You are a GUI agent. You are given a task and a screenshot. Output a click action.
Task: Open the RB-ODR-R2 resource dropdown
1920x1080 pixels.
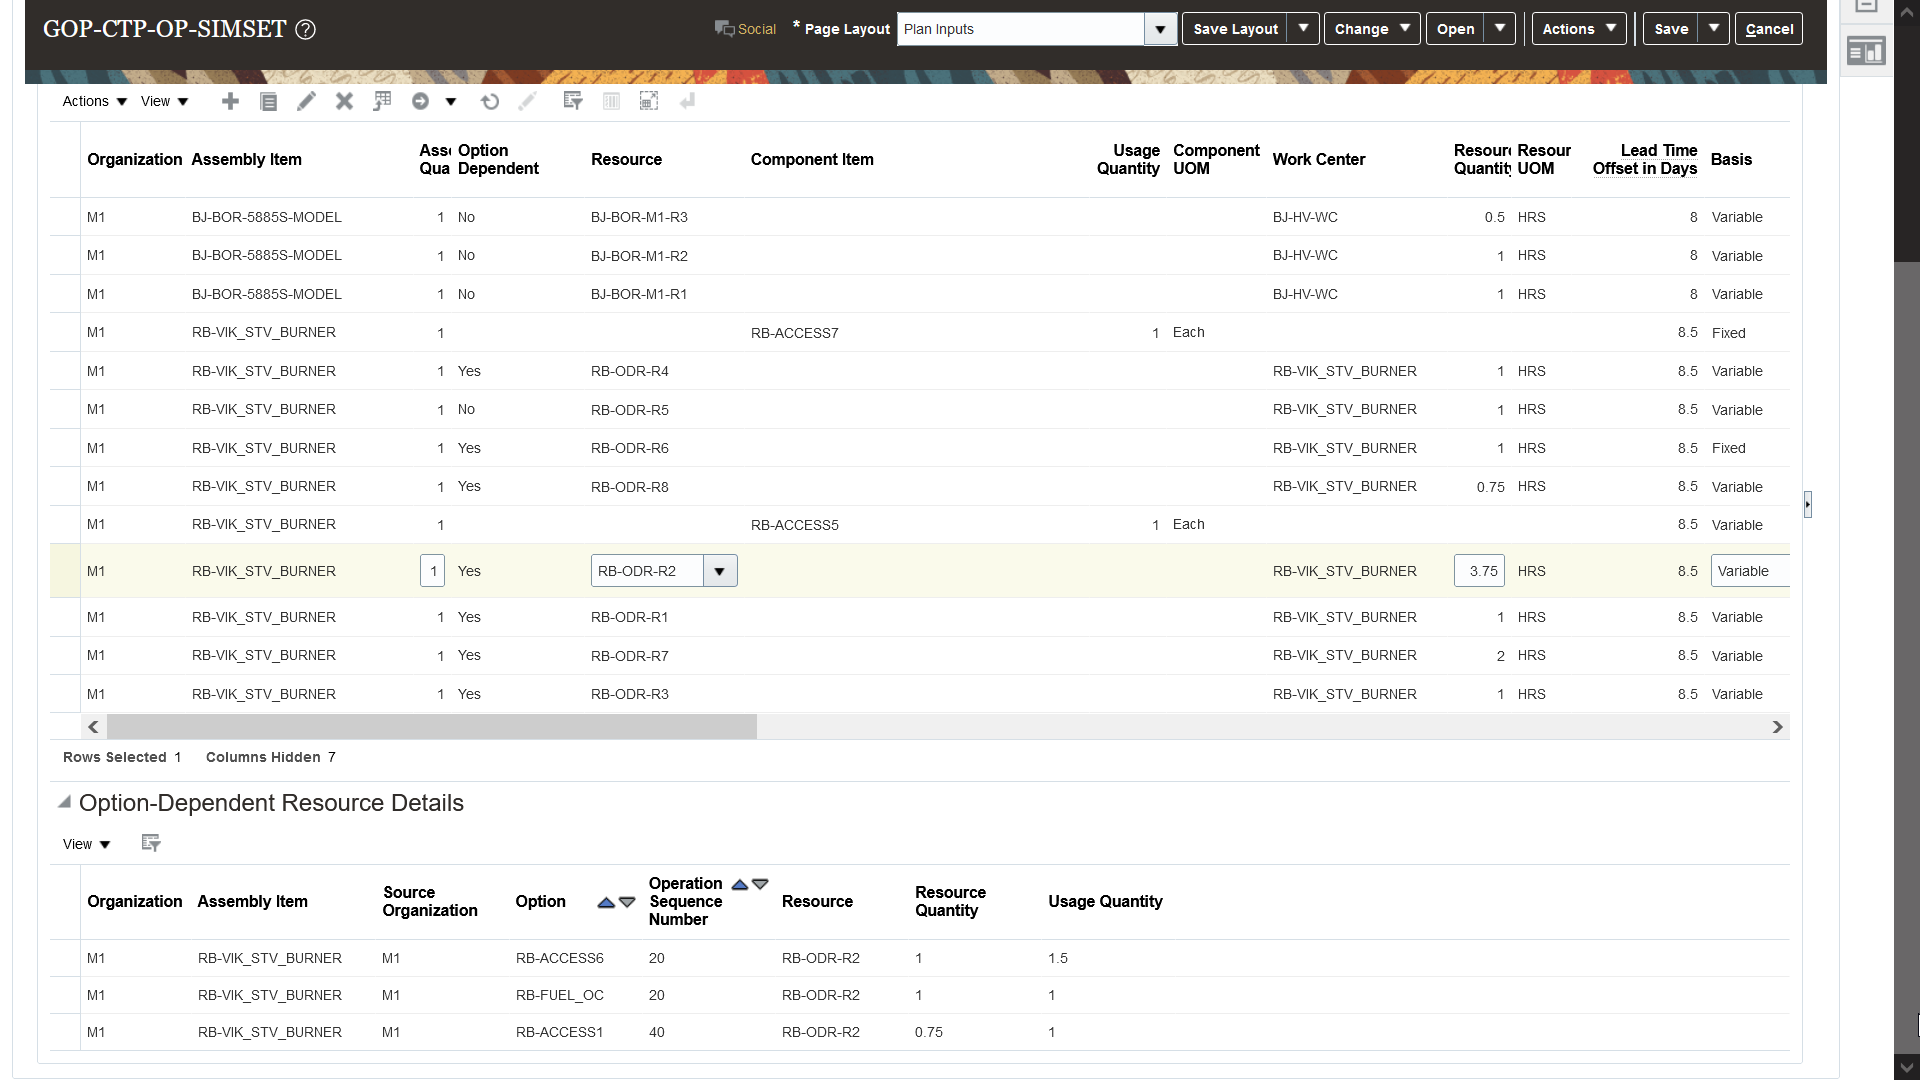pos(719,571)
